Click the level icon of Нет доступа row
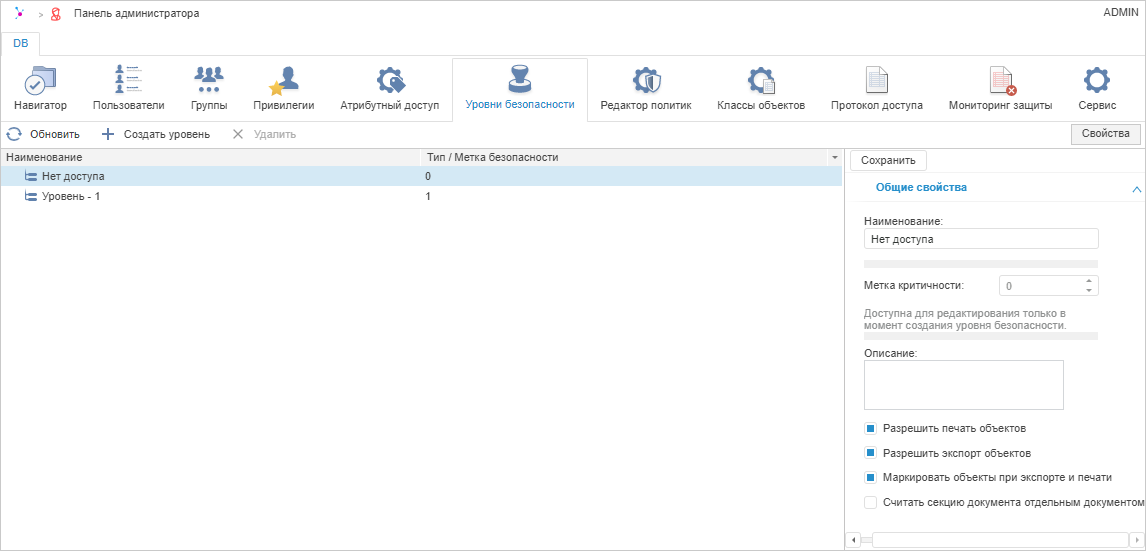 point(31,176)
